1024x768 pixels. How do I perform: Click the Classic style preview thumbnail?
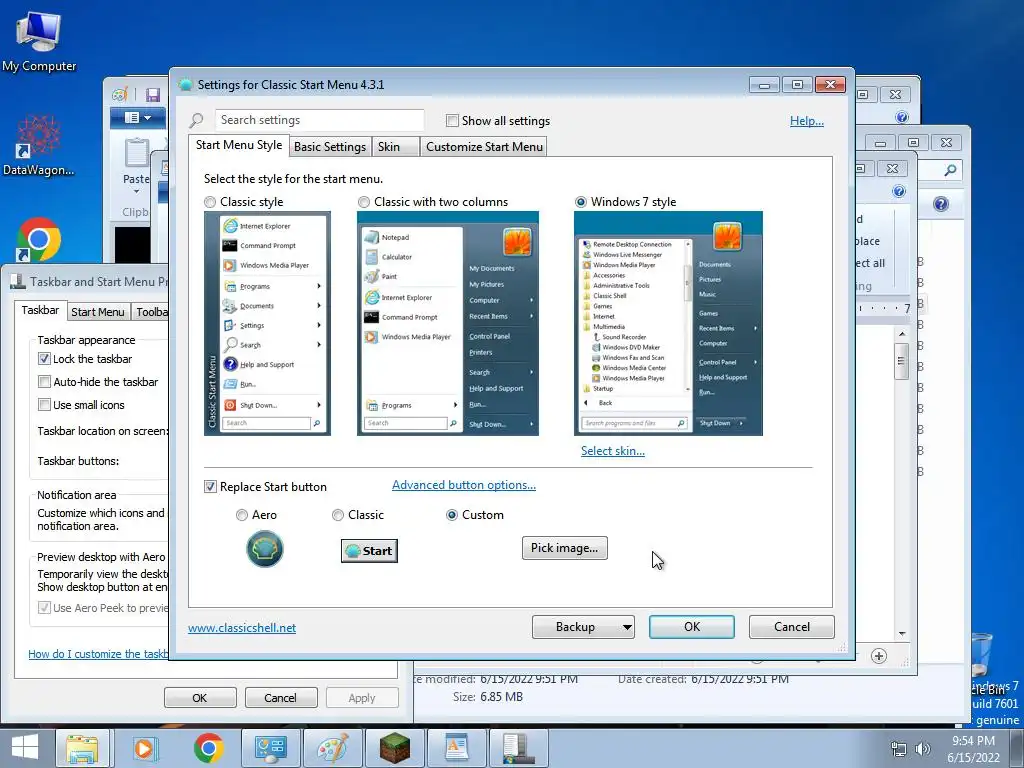click(x=267, y=323)
